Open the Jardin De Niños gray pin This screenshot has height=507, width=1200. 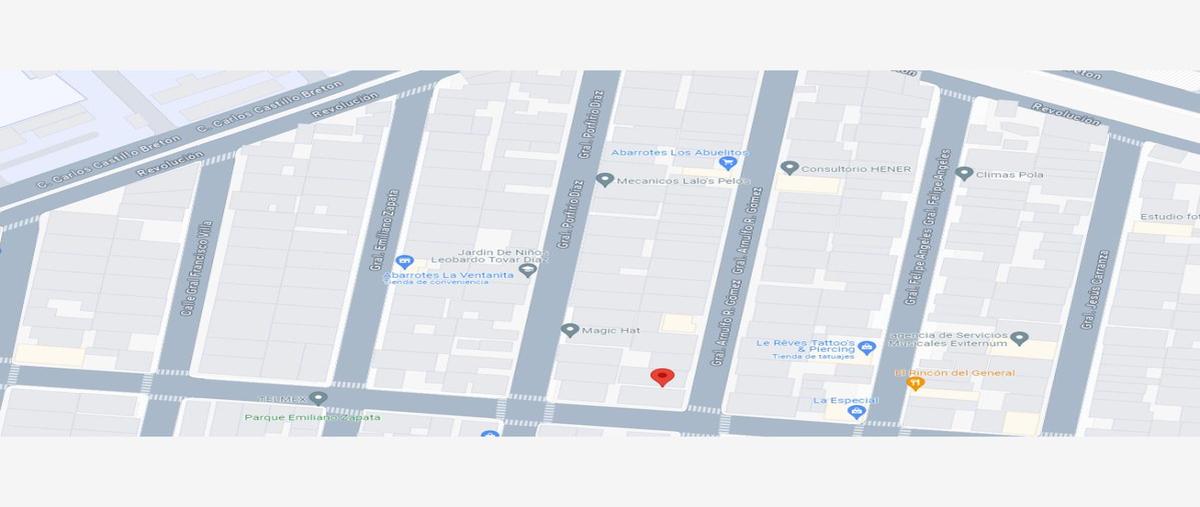point(528,269)
